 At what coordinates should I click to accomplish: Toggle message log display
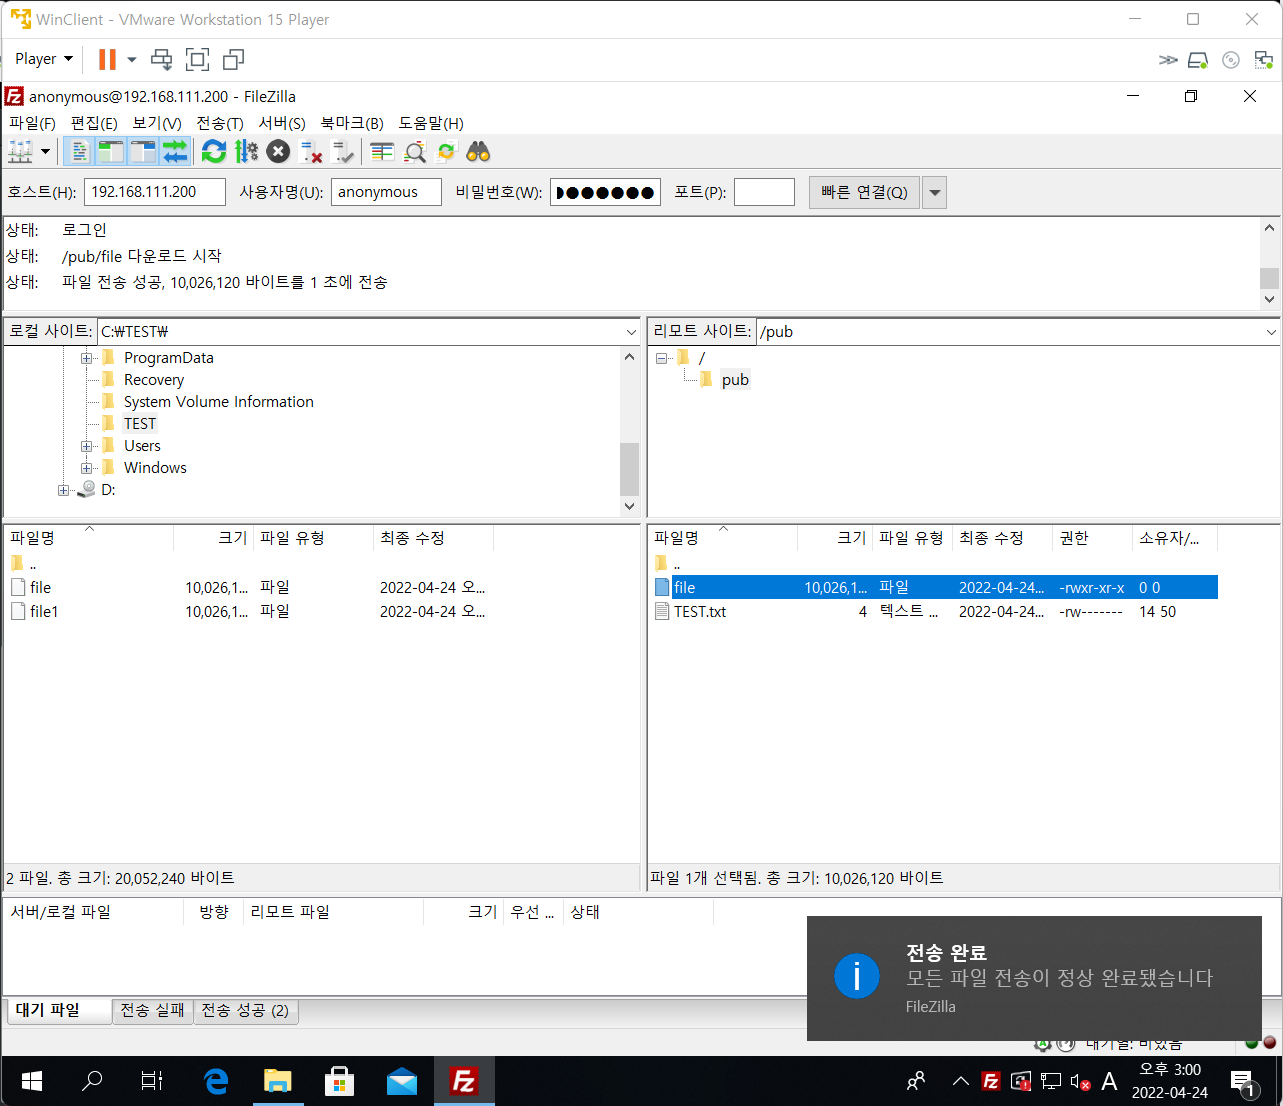point(80,152)
